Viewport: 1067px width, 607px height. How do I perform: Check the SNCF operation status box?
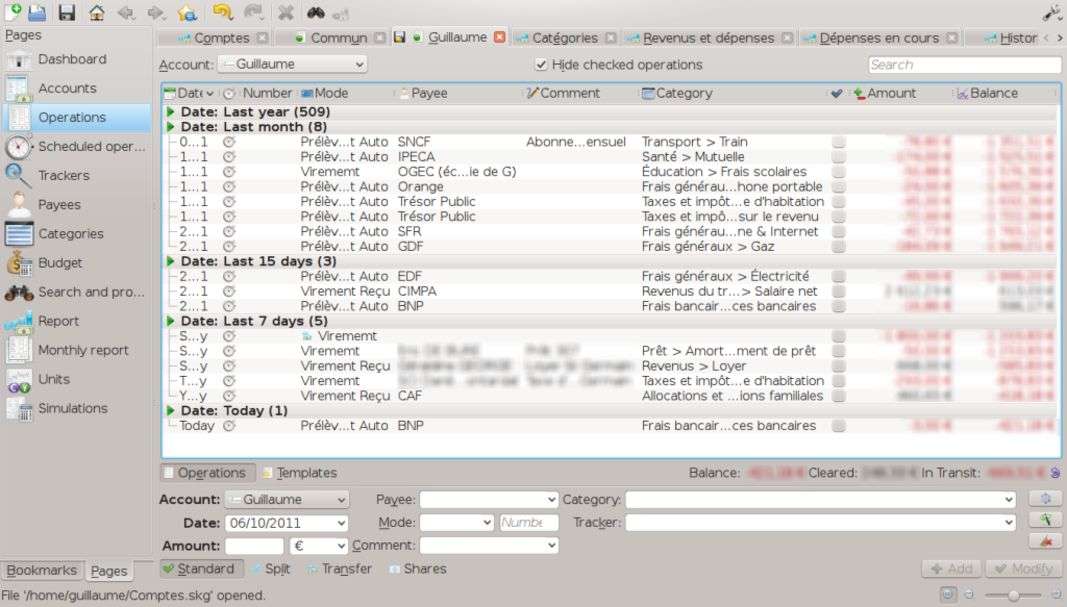pyautogui.click(x=838, y=142)
